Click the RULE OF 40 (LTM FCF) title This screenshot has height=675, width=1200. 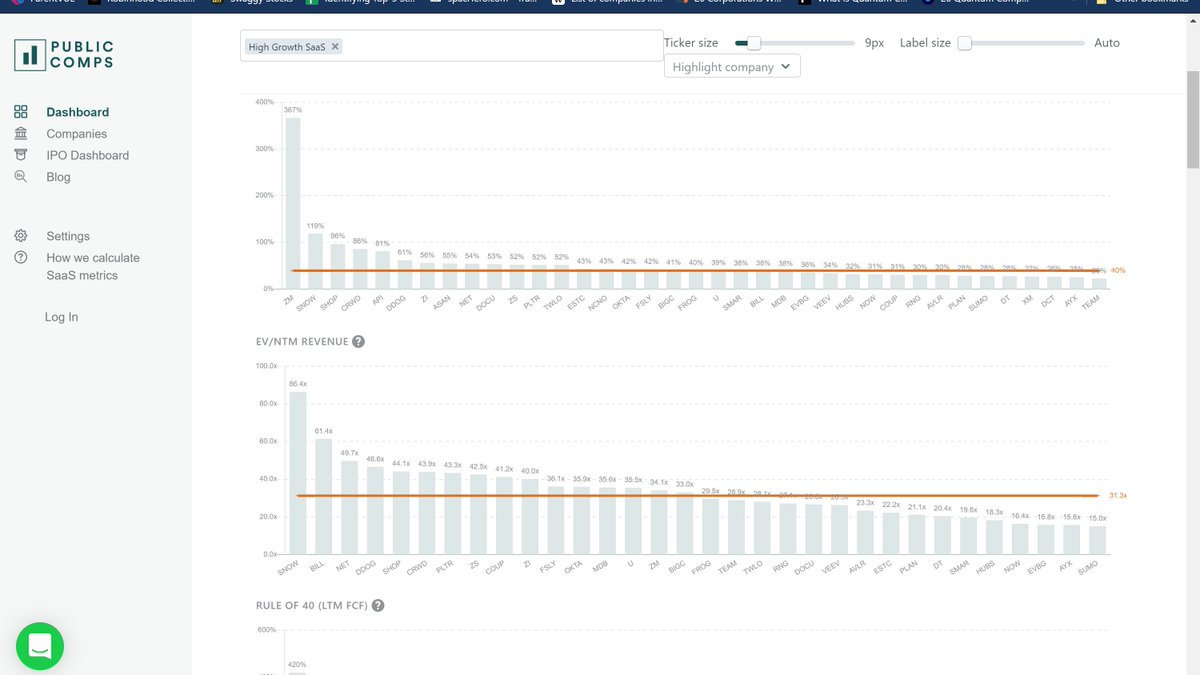click(x=312, y=605)
